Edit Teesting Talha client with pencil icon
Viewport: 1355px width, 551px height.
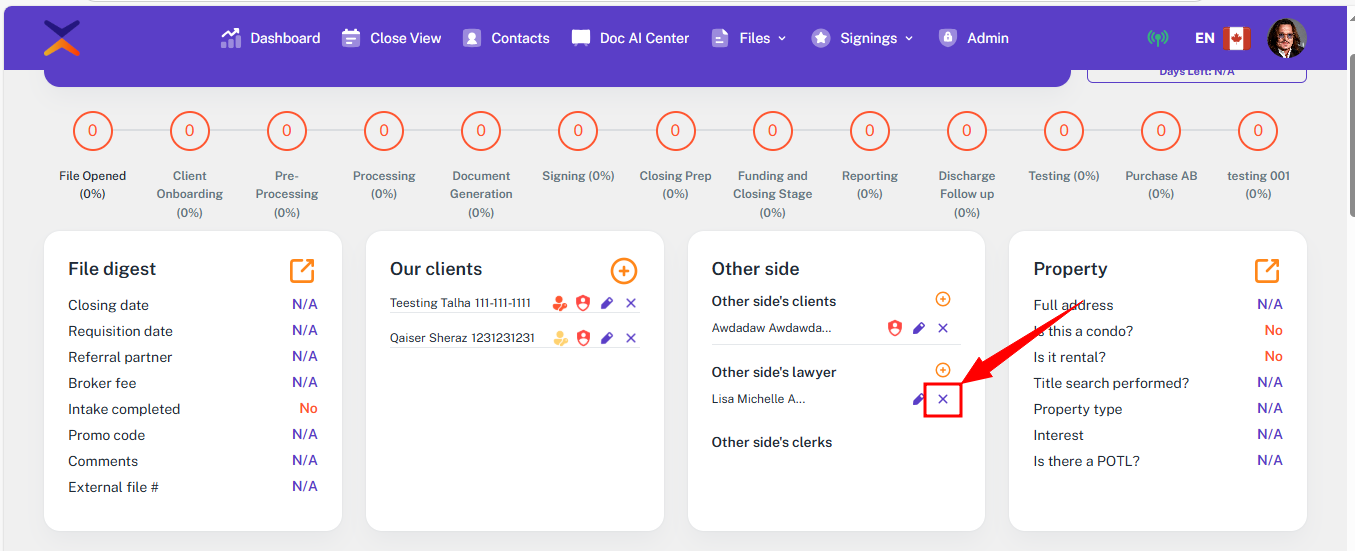click(607, 303)
